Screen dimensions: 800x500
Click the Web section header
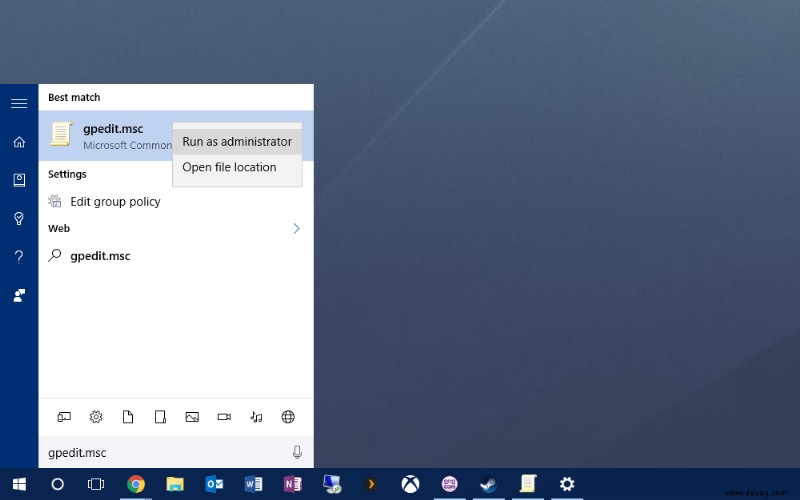pos(59,229)
